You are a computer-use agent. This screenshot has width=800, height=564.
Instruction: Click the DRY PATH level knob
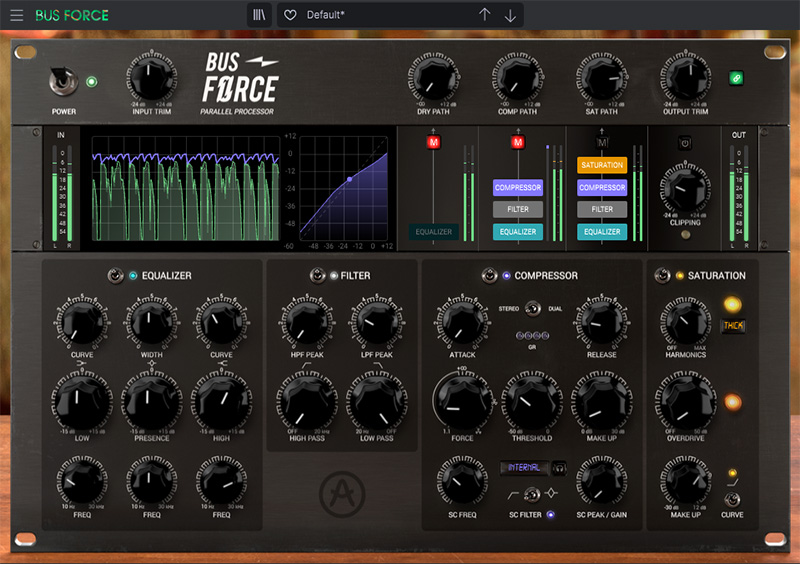(x=433, y=79)
